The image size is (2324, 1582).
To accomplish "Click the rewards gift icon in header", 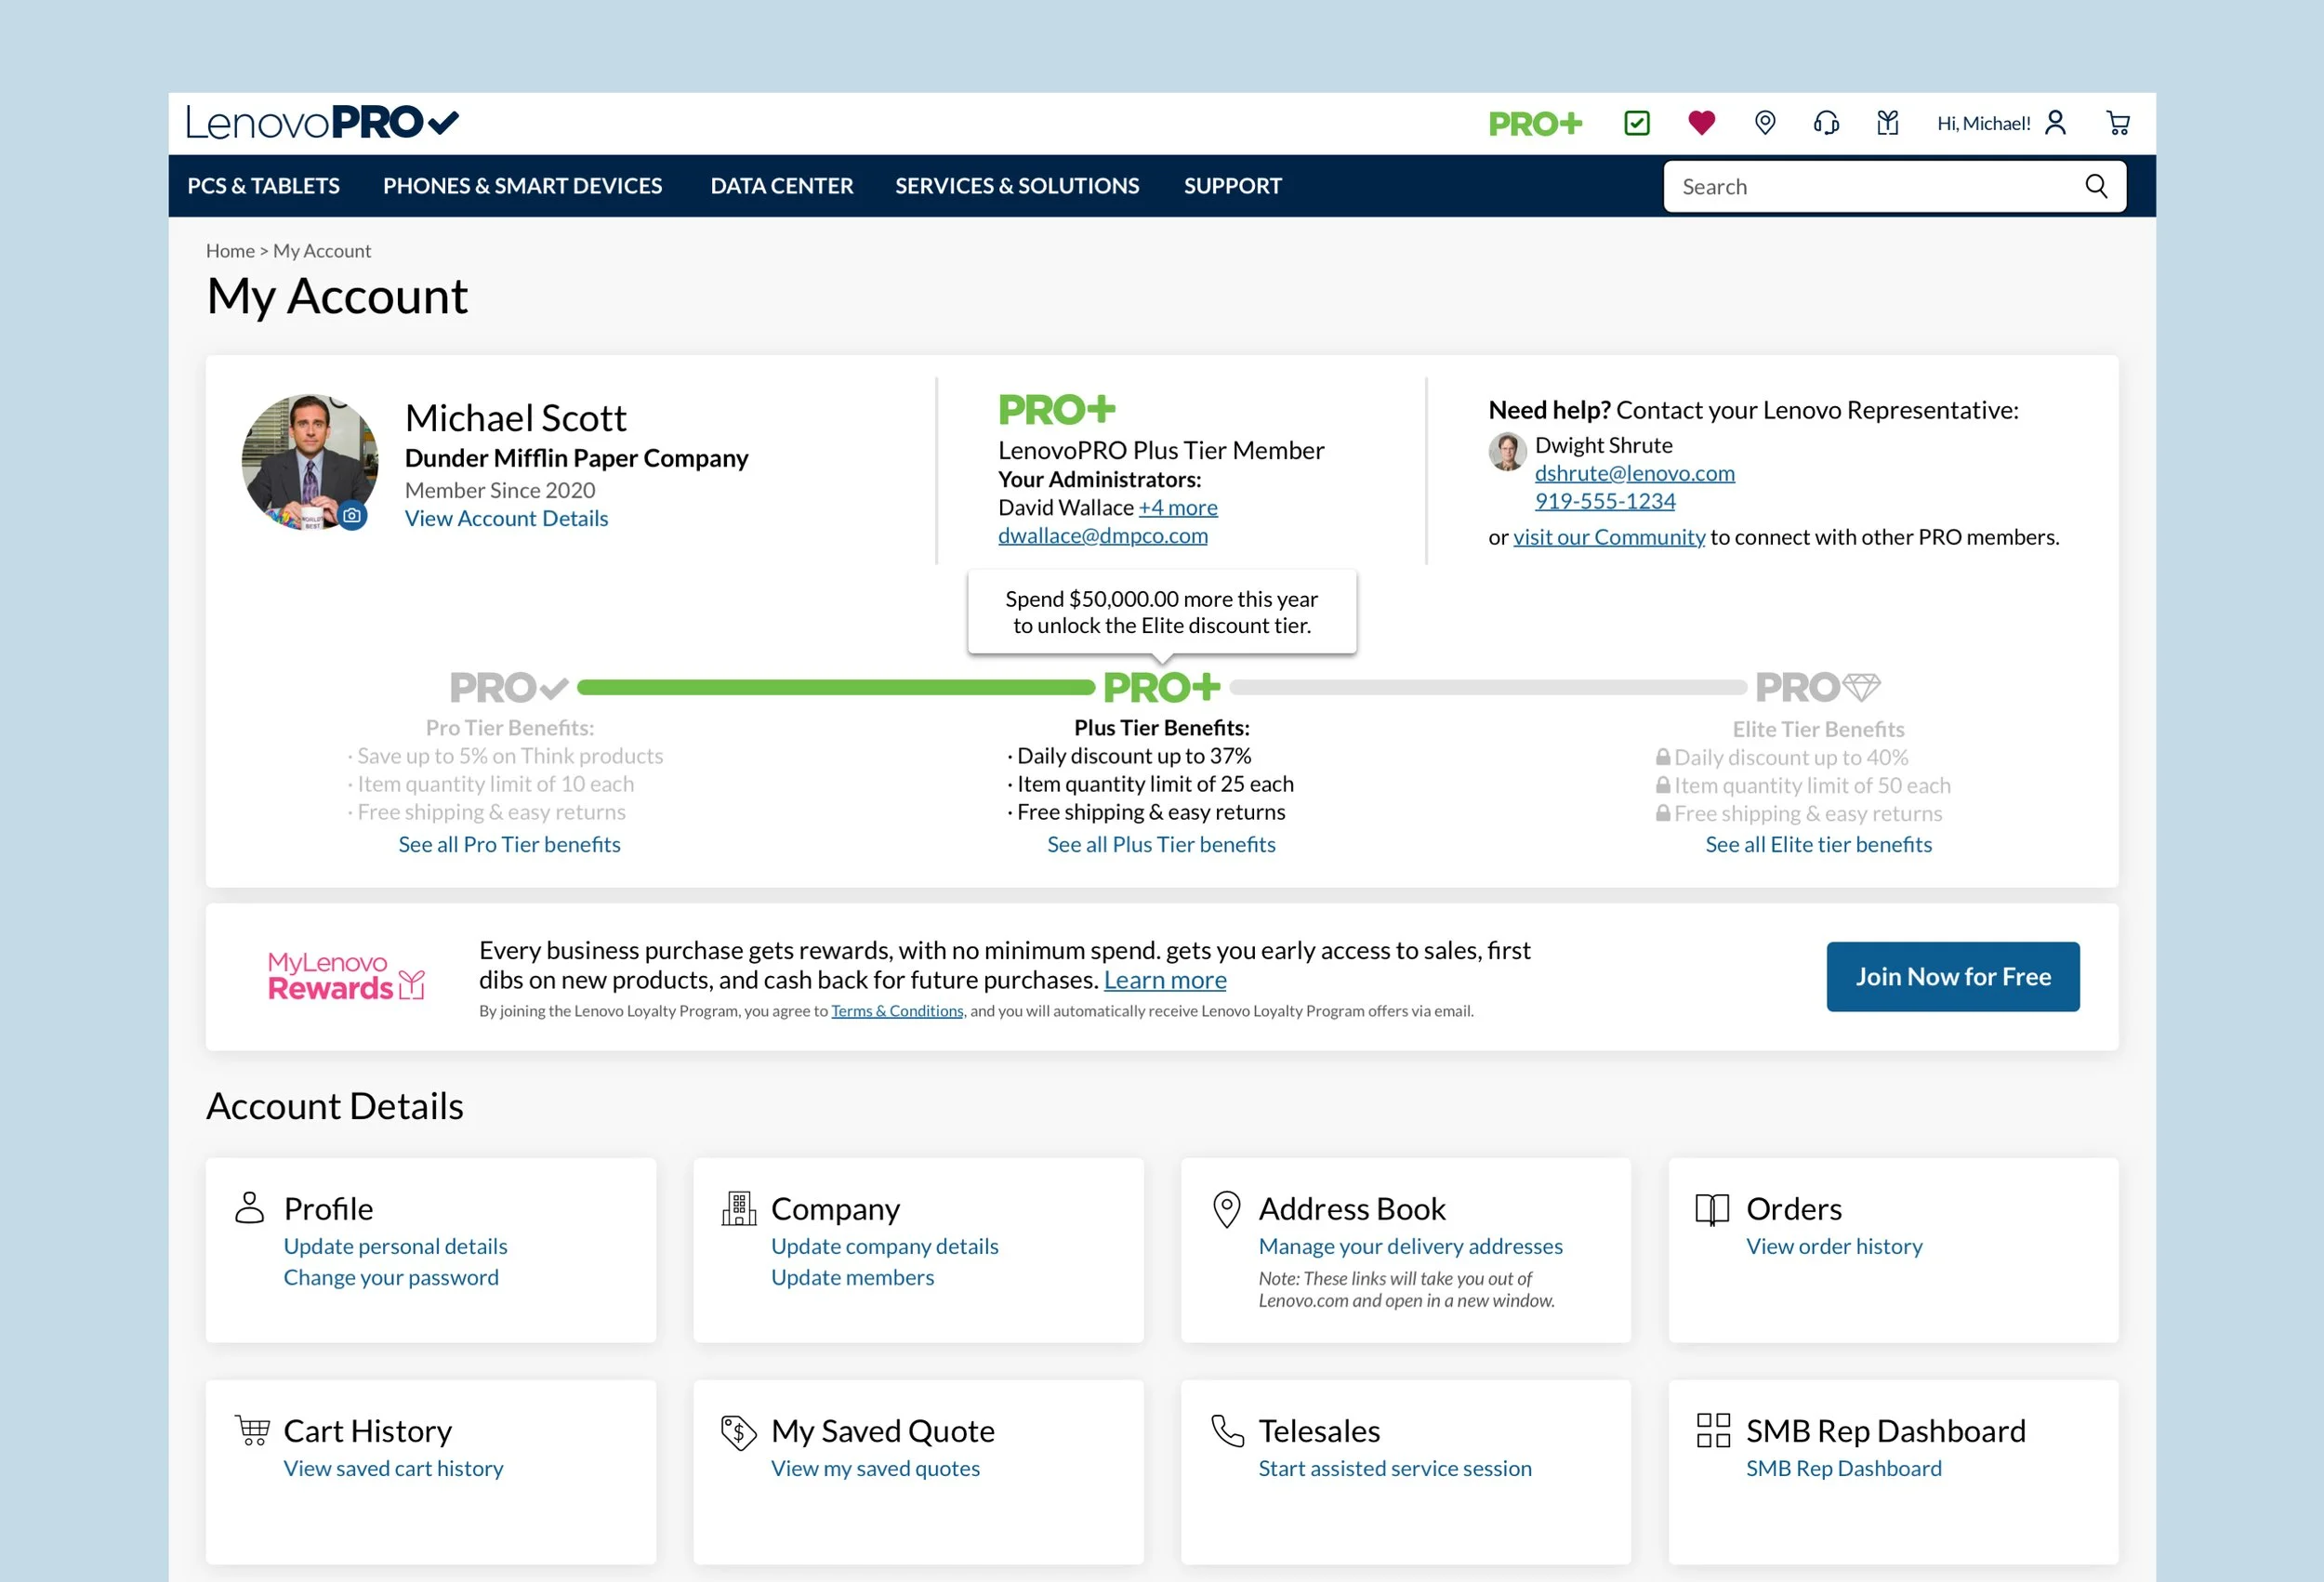I will 1888,123.
